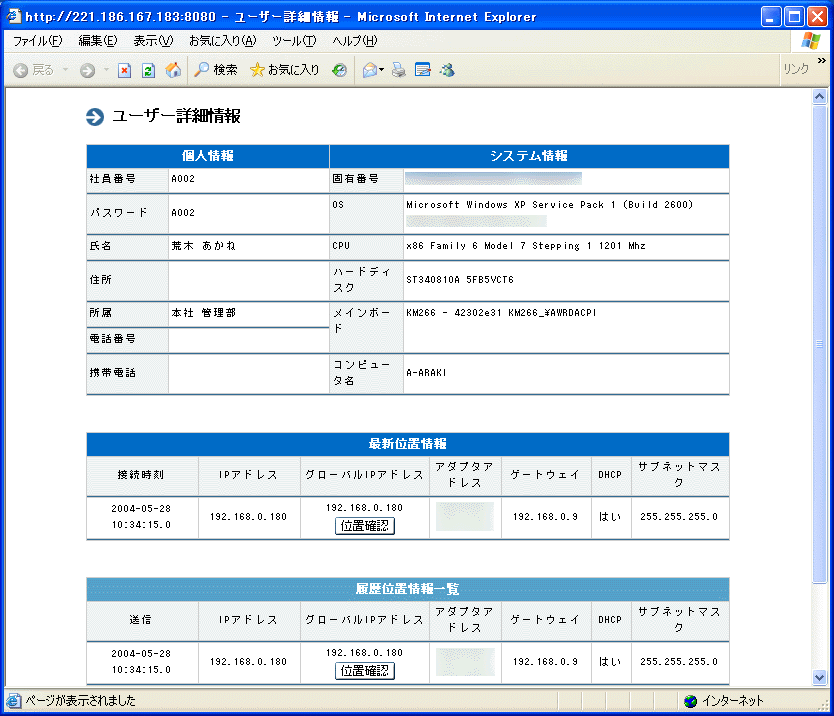Click the Stop loading icon
Viewport: 834px width, 716px height.
coord(124,70)
